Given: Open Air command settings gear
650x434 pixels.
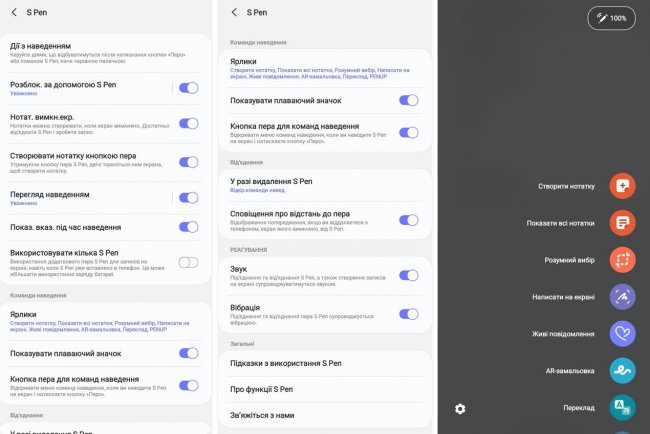Looking at the screenshot, I should (x=460, y=408).
